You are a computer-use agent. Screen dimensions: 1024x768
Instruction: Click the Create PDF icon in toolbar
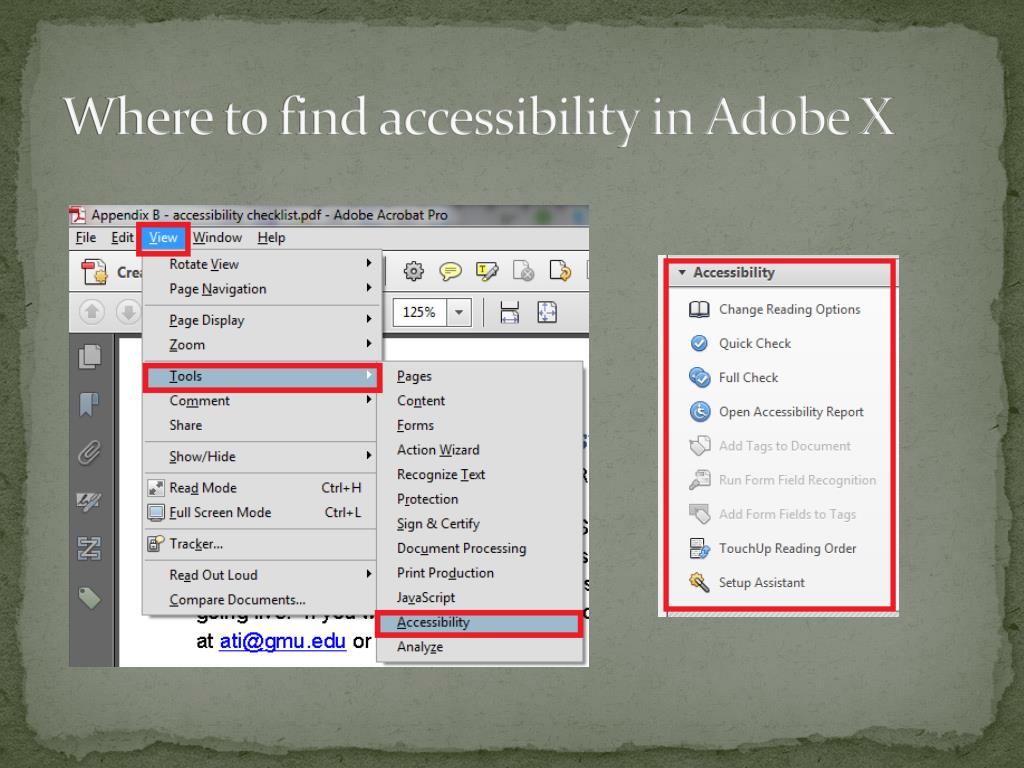click(x=94, y=272)
